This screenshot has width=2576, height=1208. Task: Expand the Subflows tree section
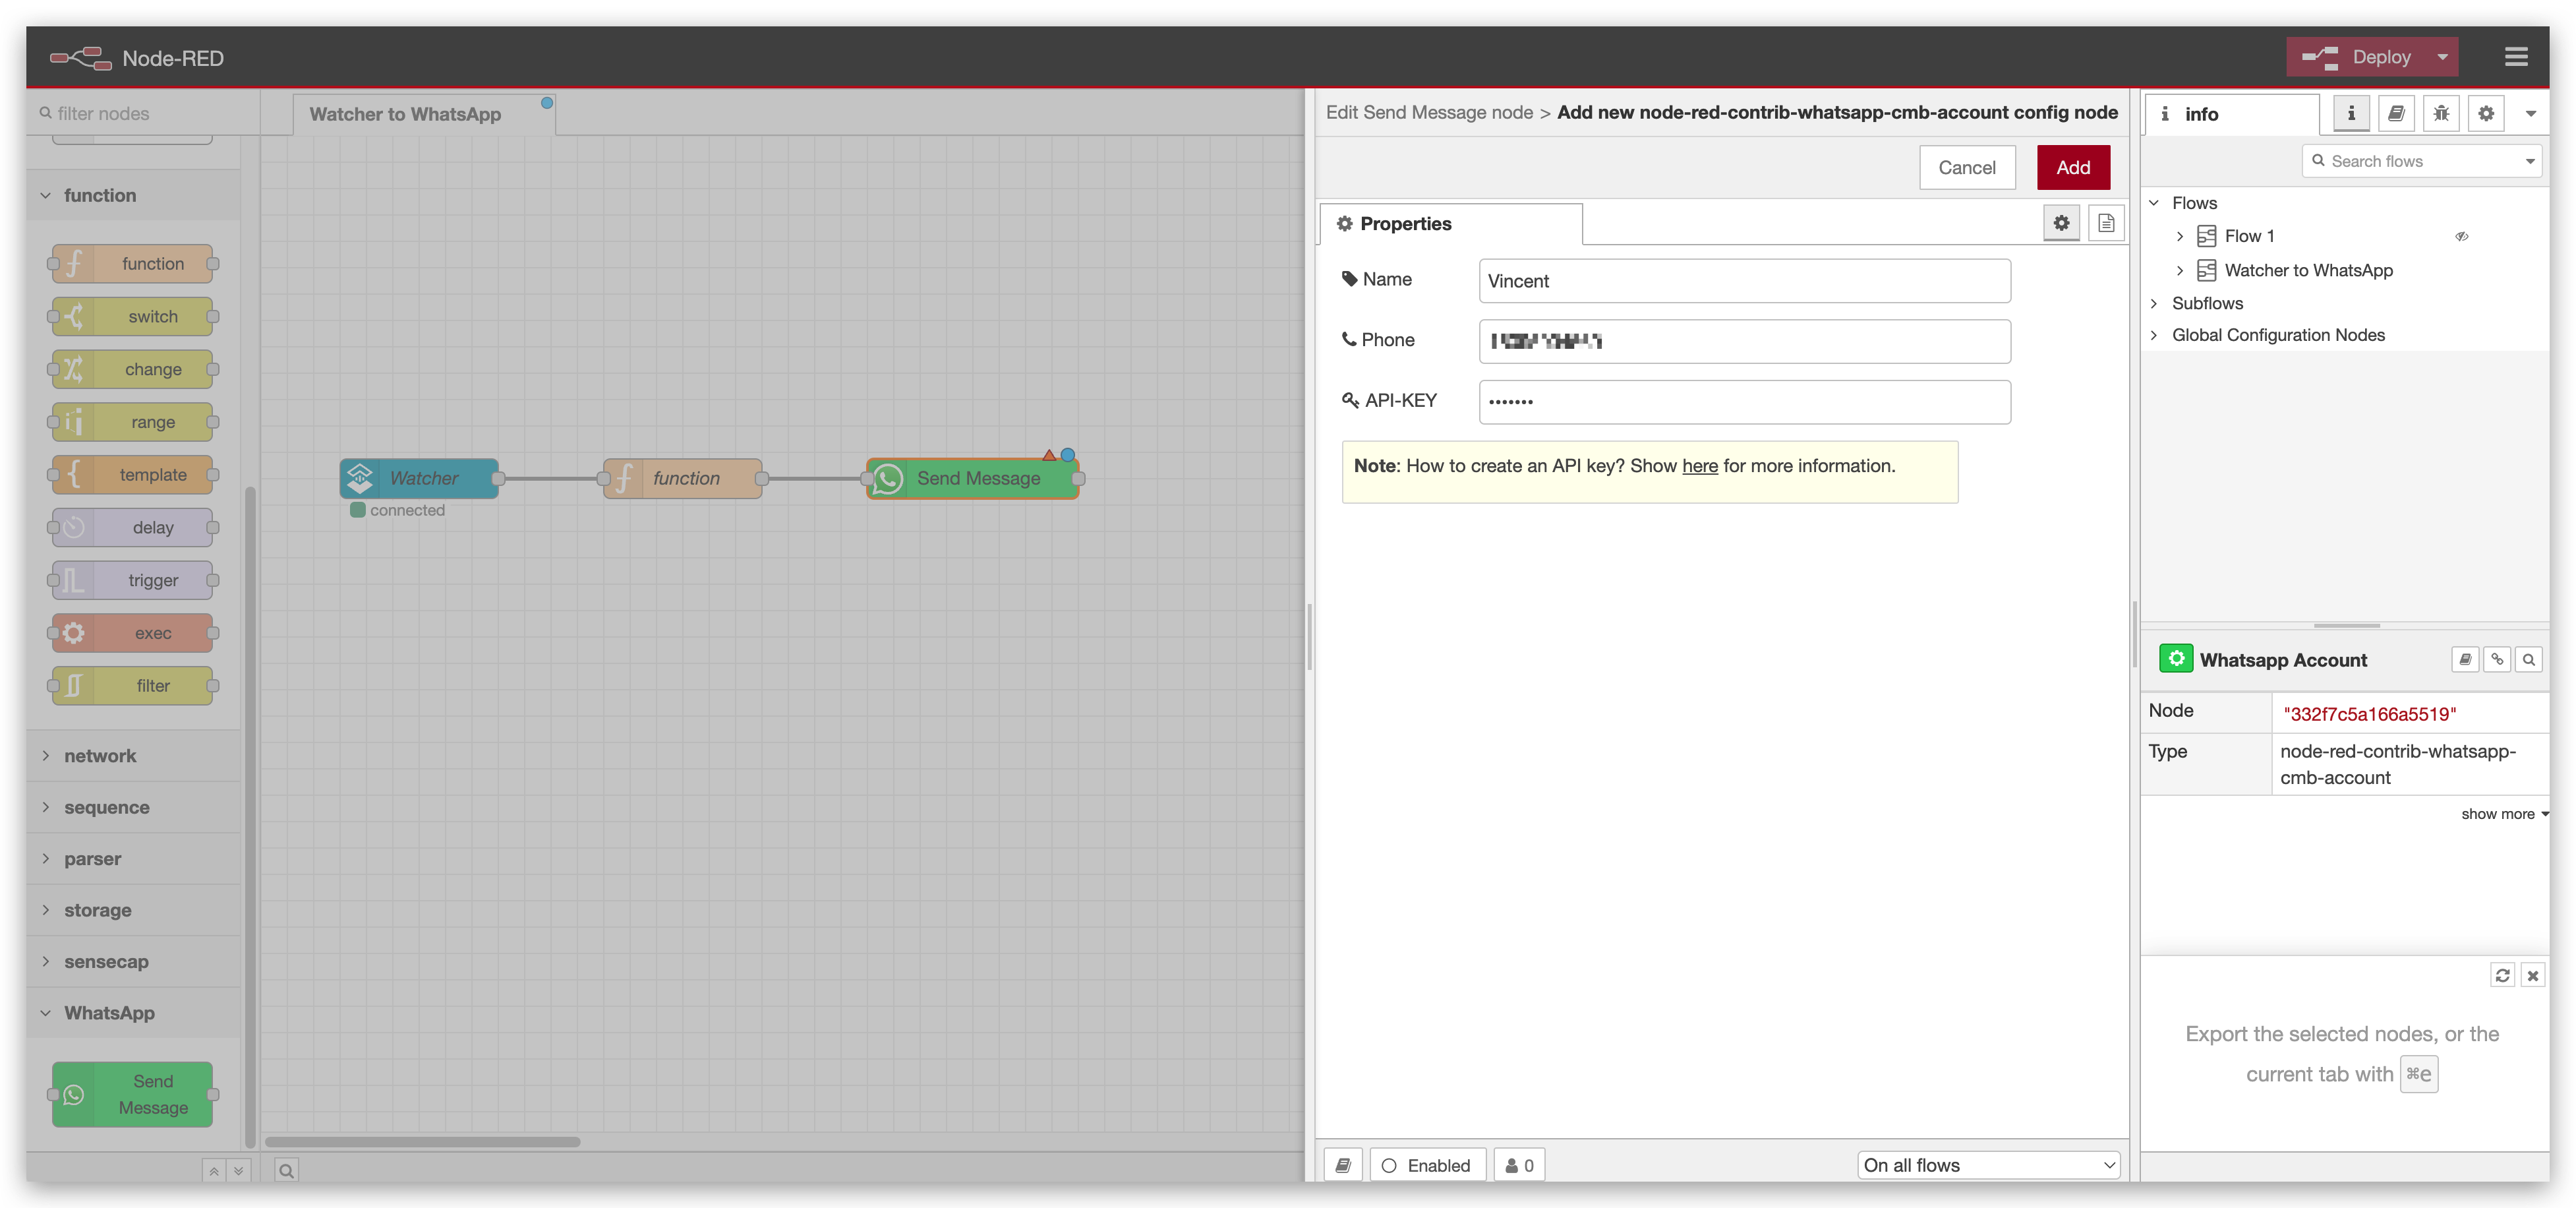coord(2155,303)
